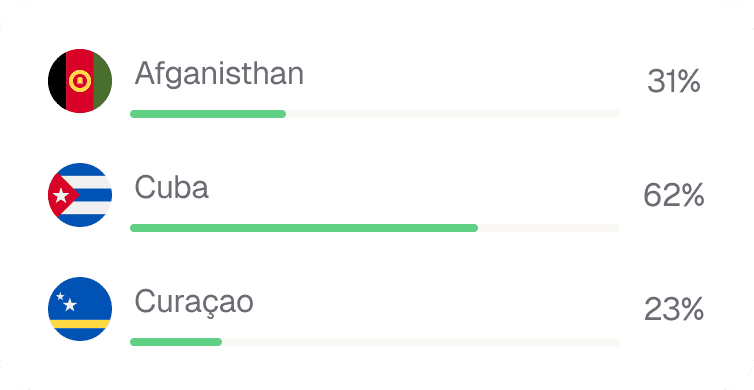This screenshot has height=390, width=754.
Task: Click the unfilled gray track of Curaçao's bar
Action: coord(421,342)
